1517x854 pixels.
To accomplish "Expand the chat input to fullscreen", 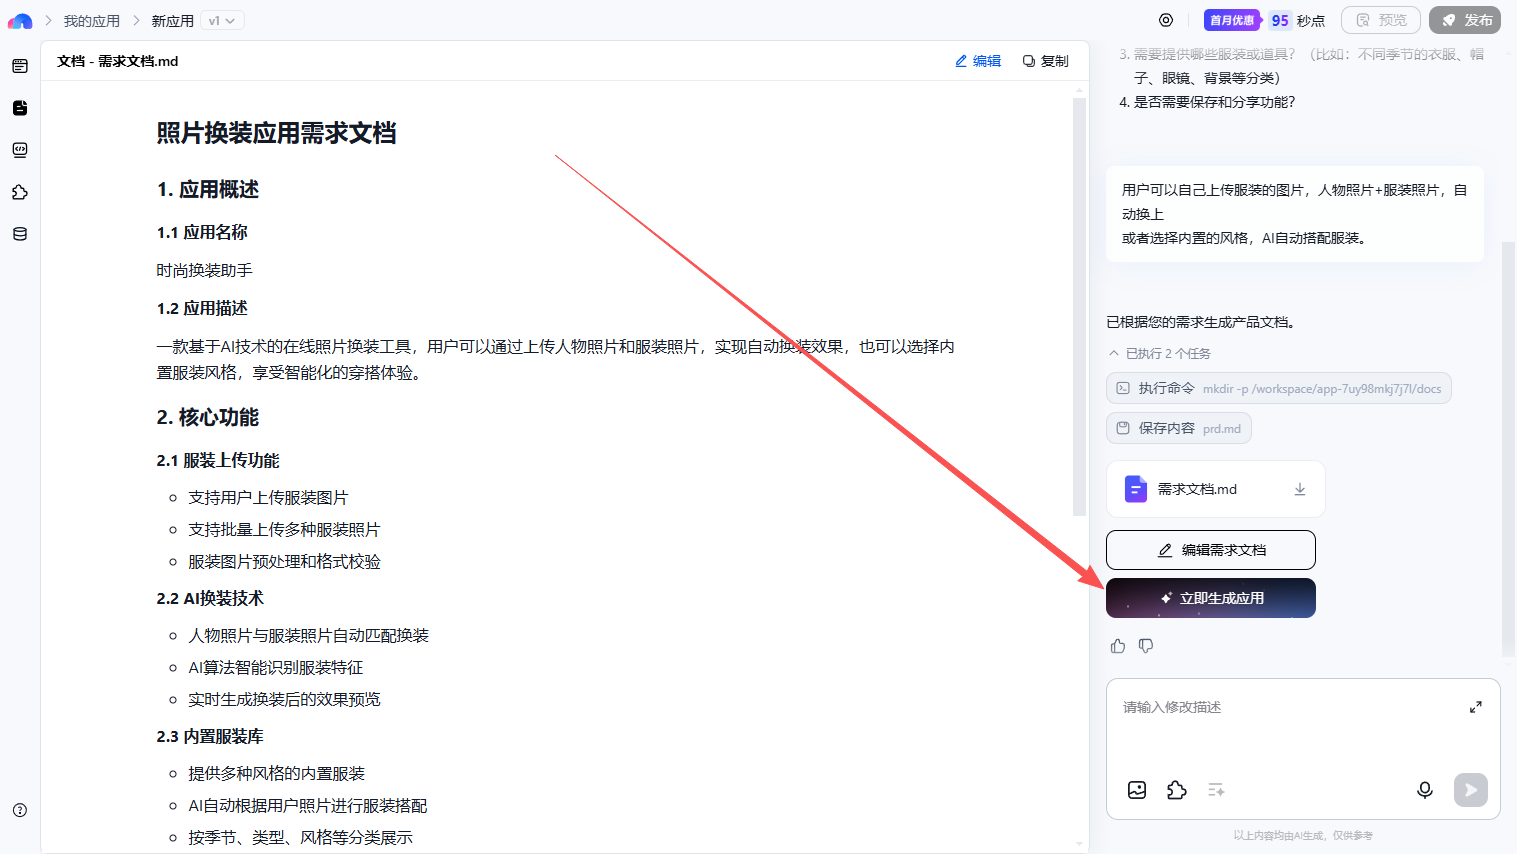I will click(x=1475, y=707).
